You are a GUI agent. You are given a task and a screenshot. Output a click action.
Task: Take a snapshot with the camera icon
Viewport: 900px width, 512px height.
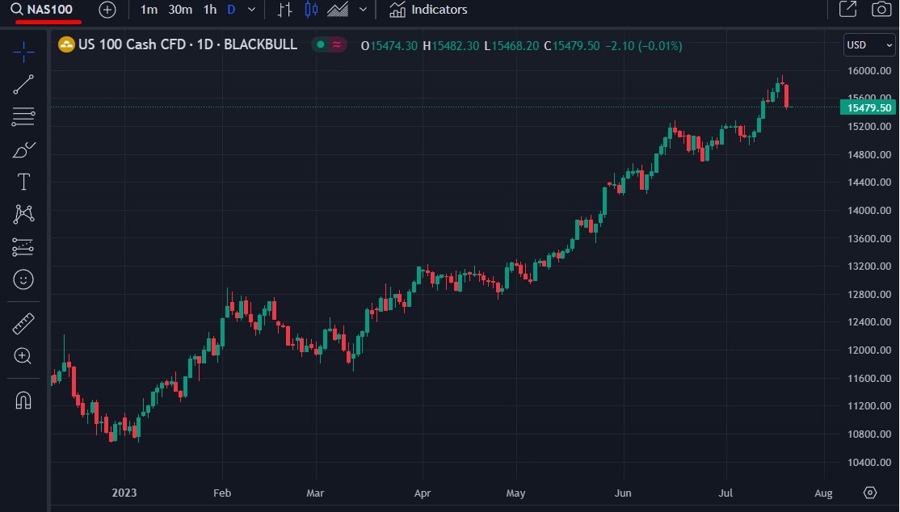point(881,9)
